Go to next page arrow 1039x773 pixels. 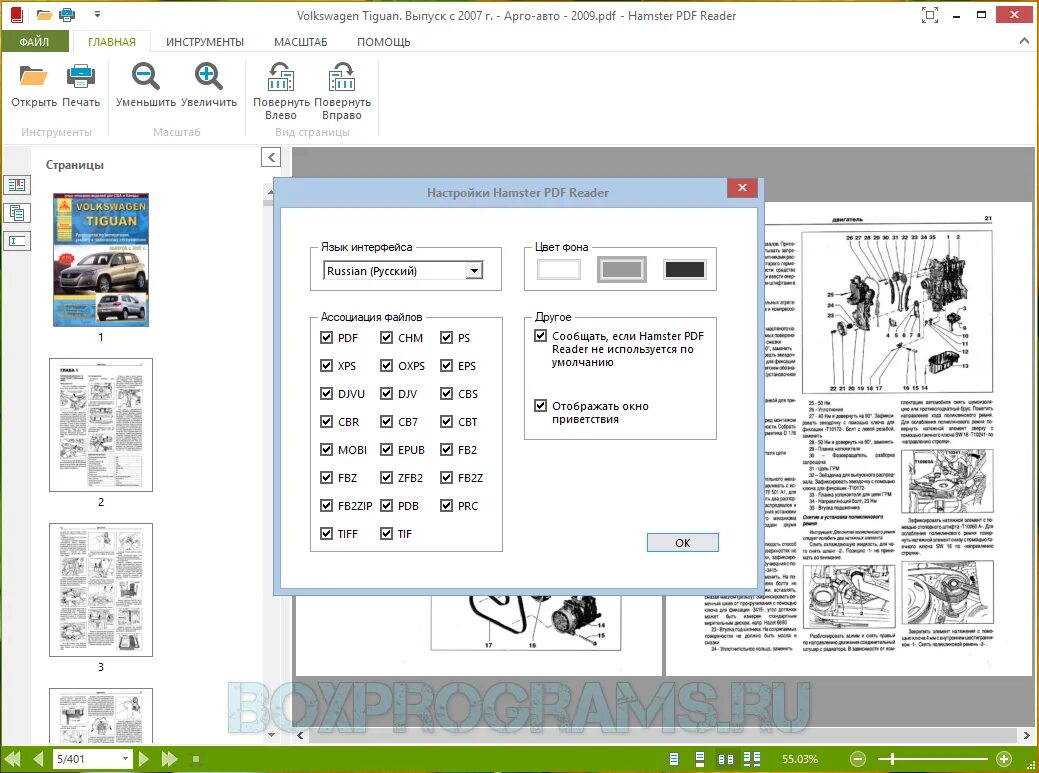pos(144,758)
